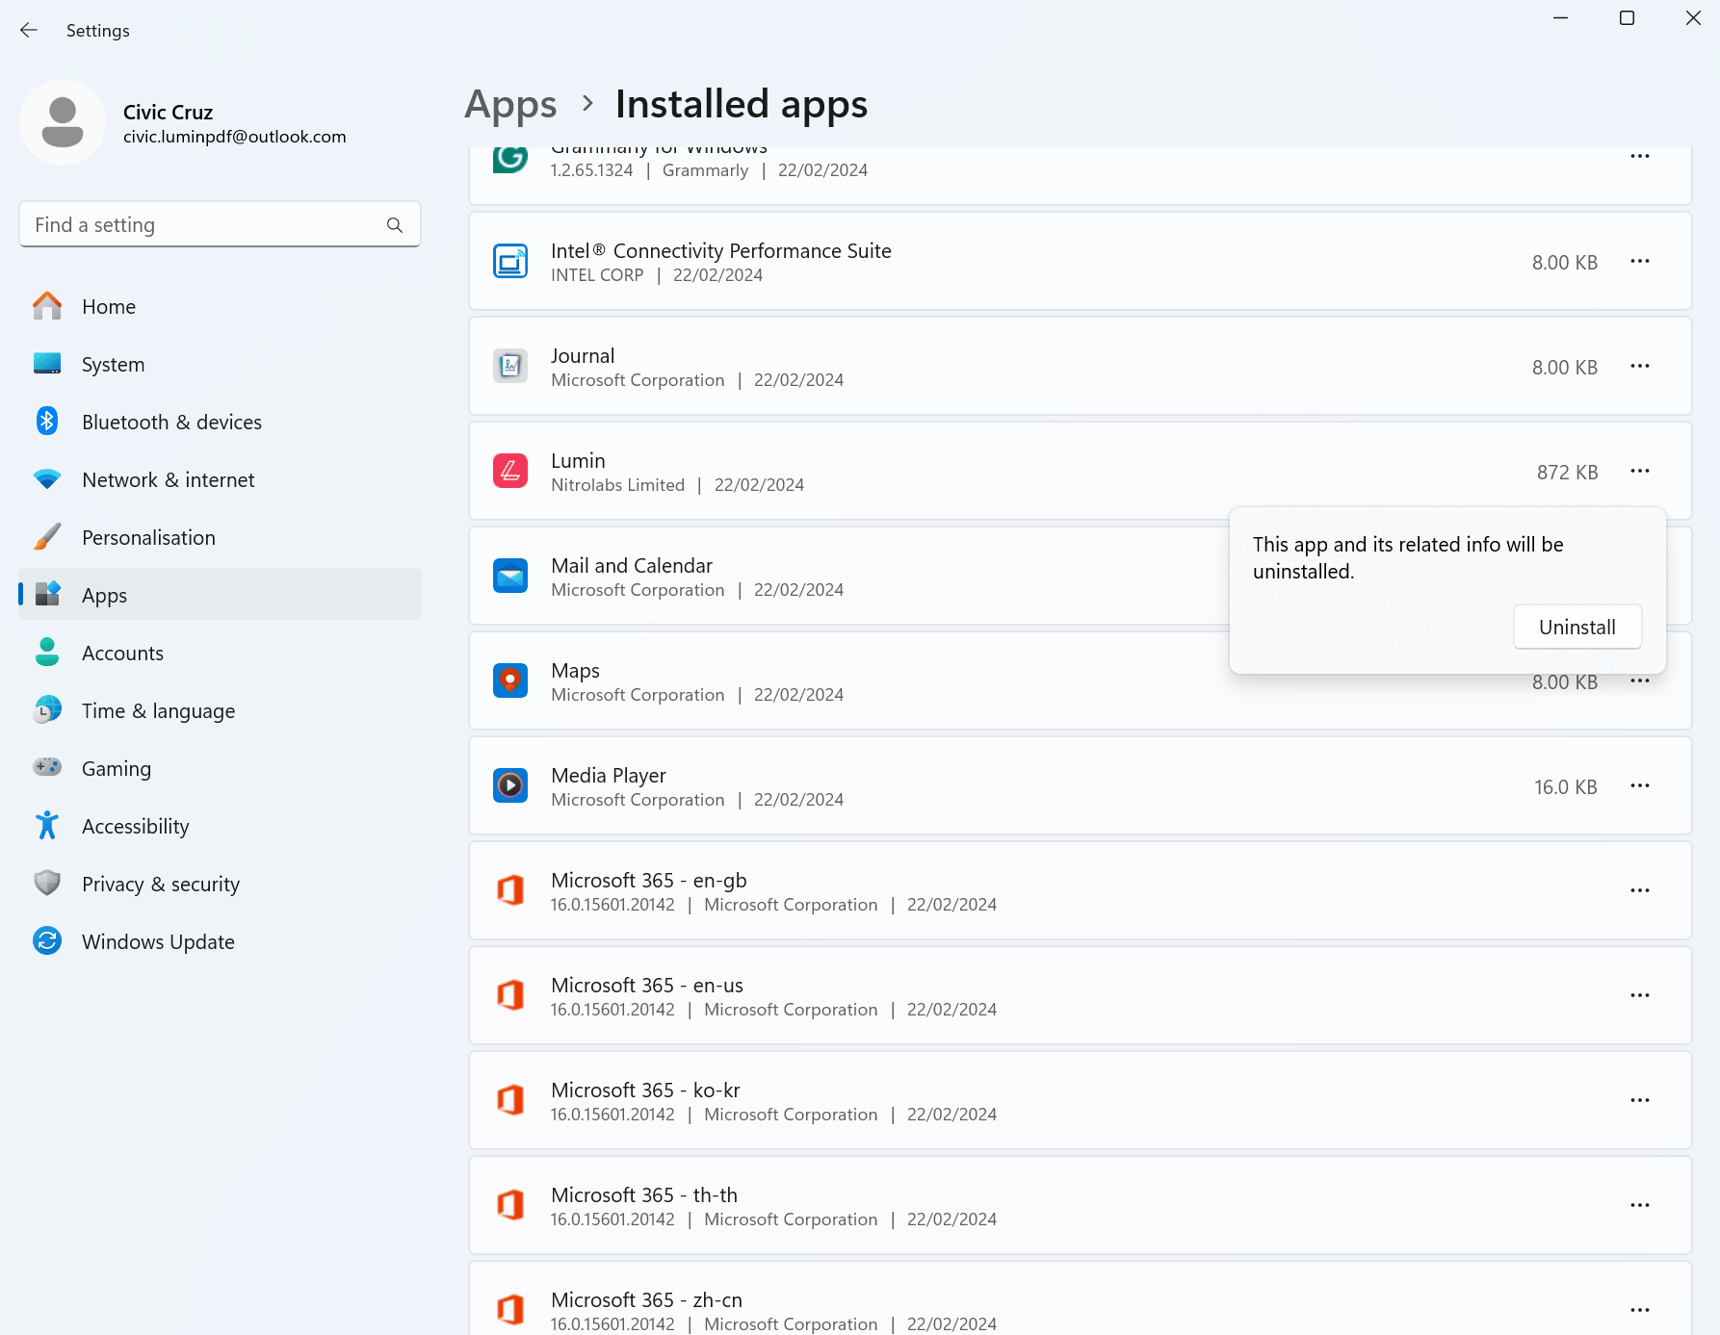Click the Uninstall button in the popup
The image size is (1720, 1335).
click(x=1577, y=626)
